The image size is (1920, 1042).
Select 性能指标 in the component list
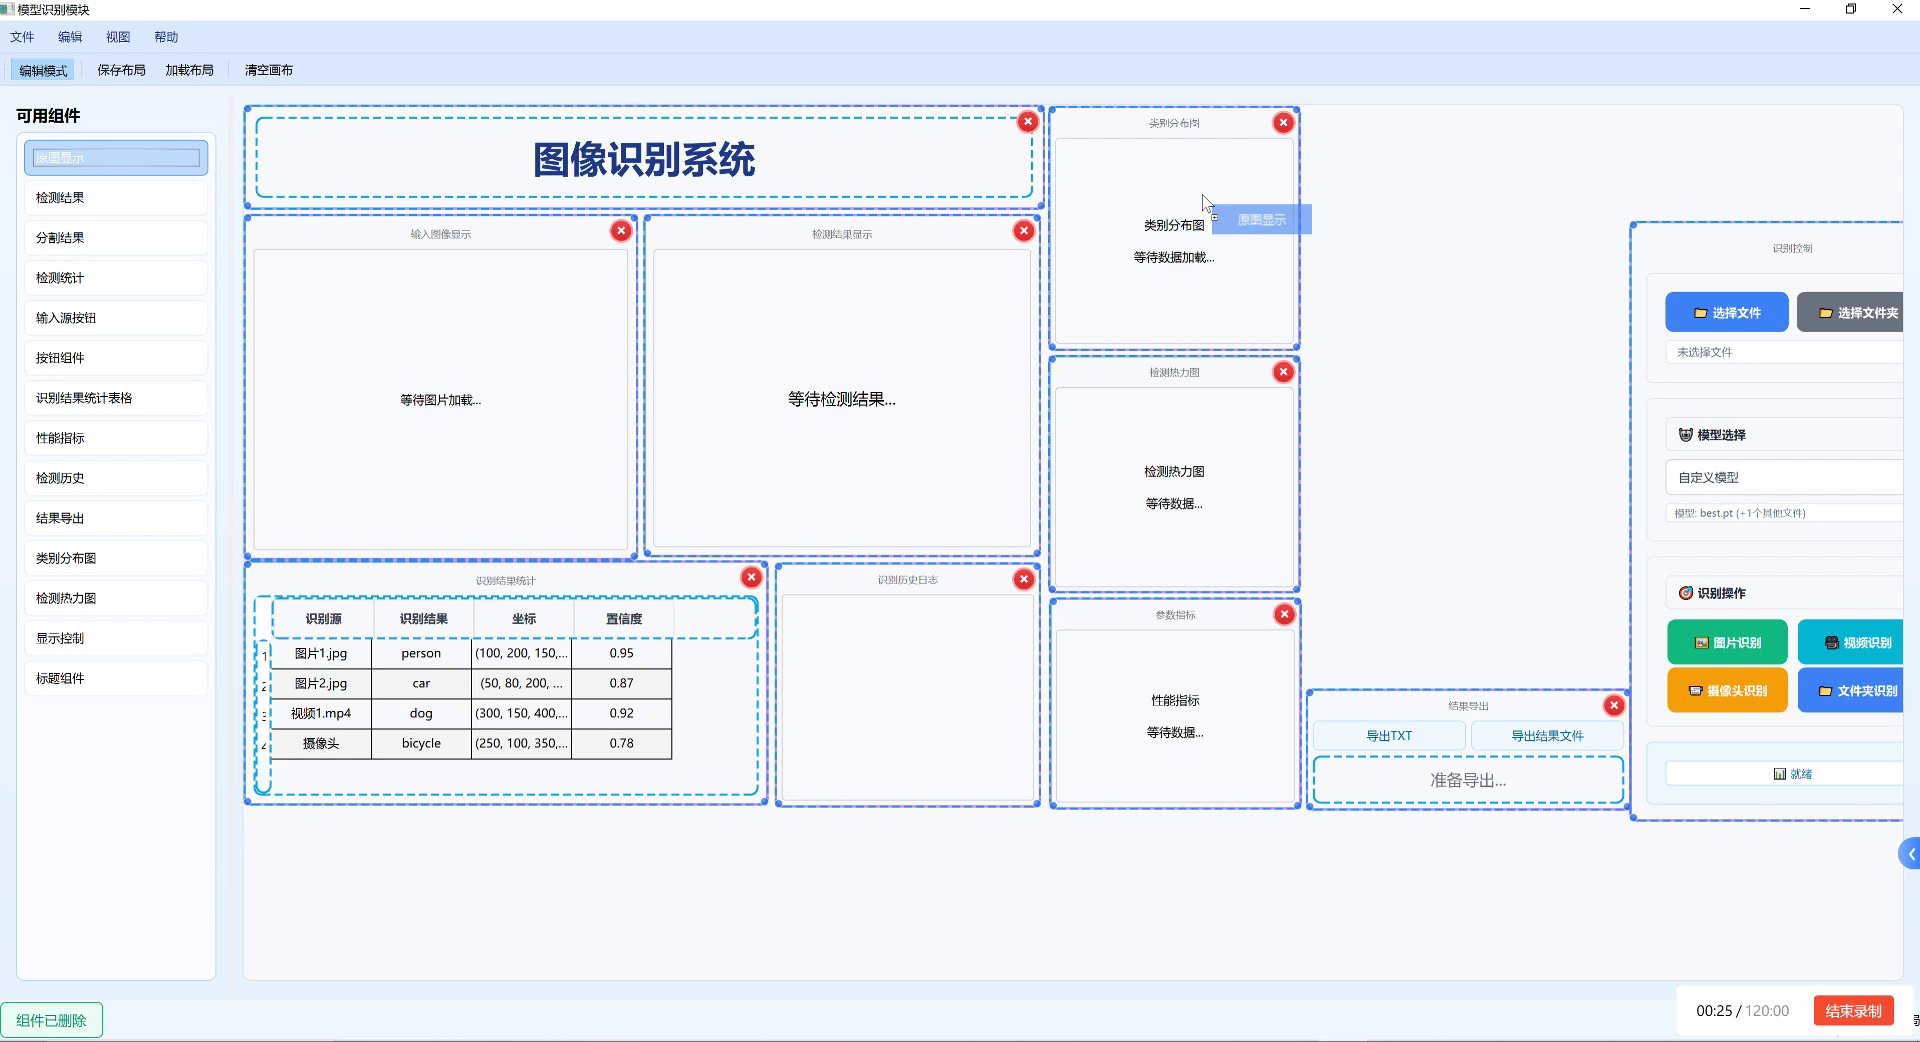click(x=116, y=438)
